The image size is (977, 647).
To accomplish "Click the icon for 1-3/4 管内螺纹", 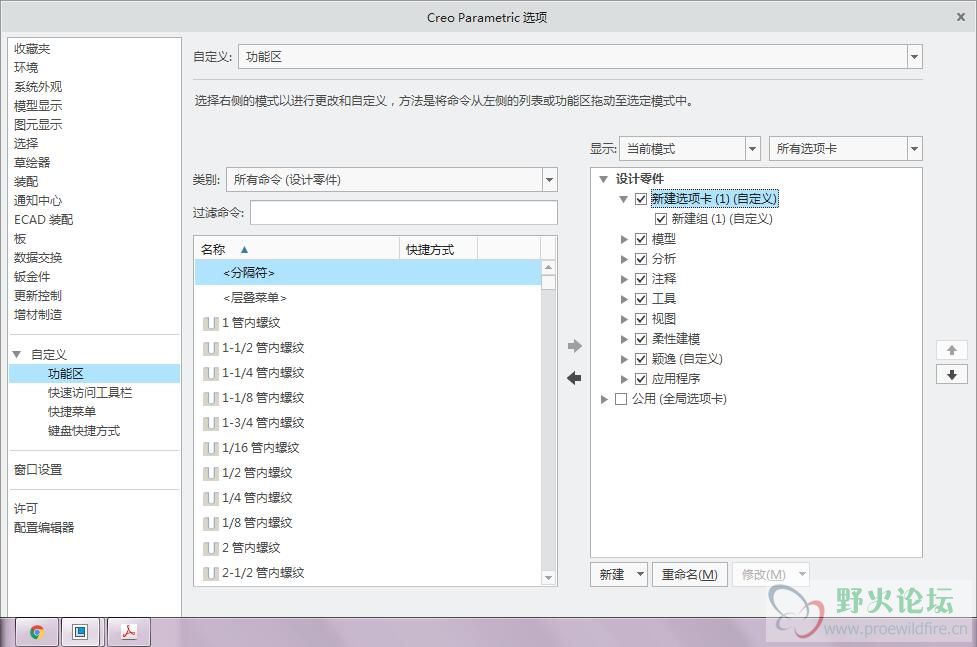I will 211,423.
